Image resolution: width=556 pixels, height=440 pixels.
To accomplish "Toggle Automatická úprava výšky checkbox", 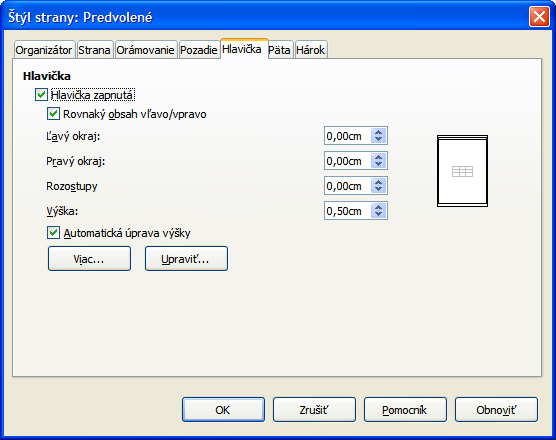I will (x=54, y=233).
